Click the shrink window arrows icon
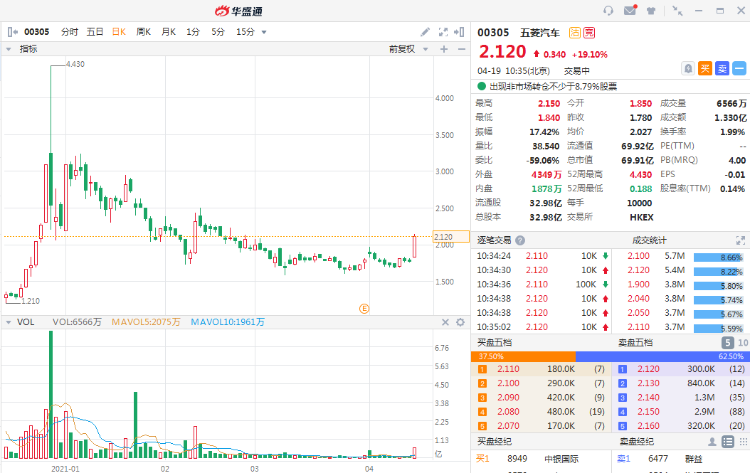 [x=677, y=11]
